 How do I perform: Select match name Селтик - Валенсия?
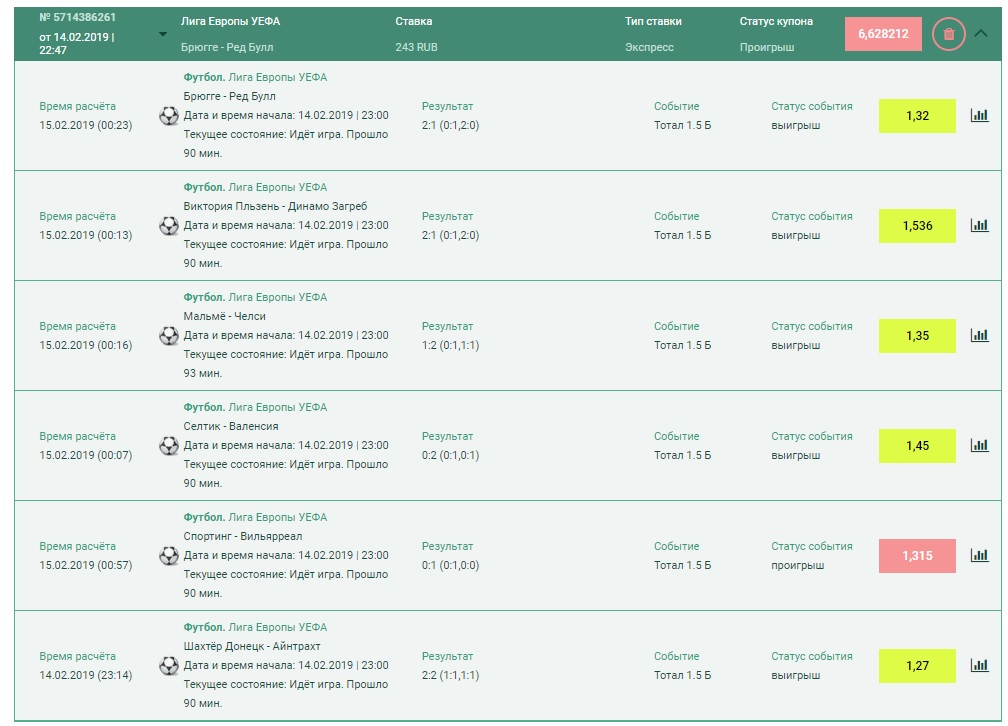click(x=231, y=426)
